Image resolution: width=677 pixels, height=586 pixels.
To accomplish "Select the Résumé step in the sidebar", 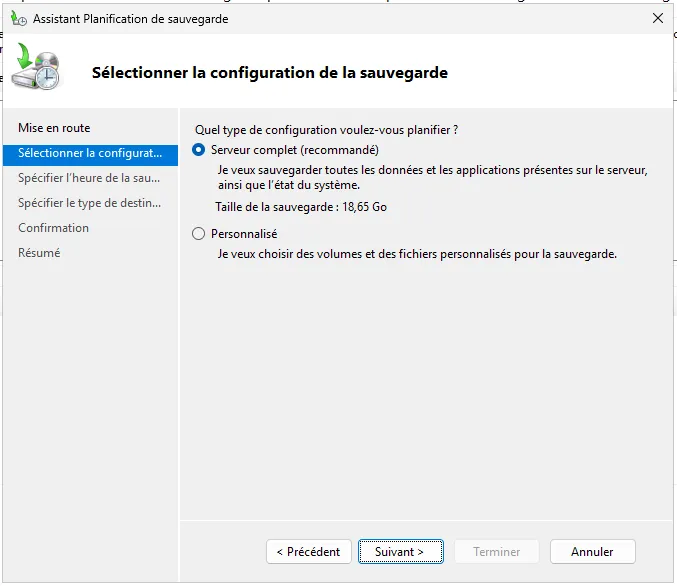I will click(39, 253).
